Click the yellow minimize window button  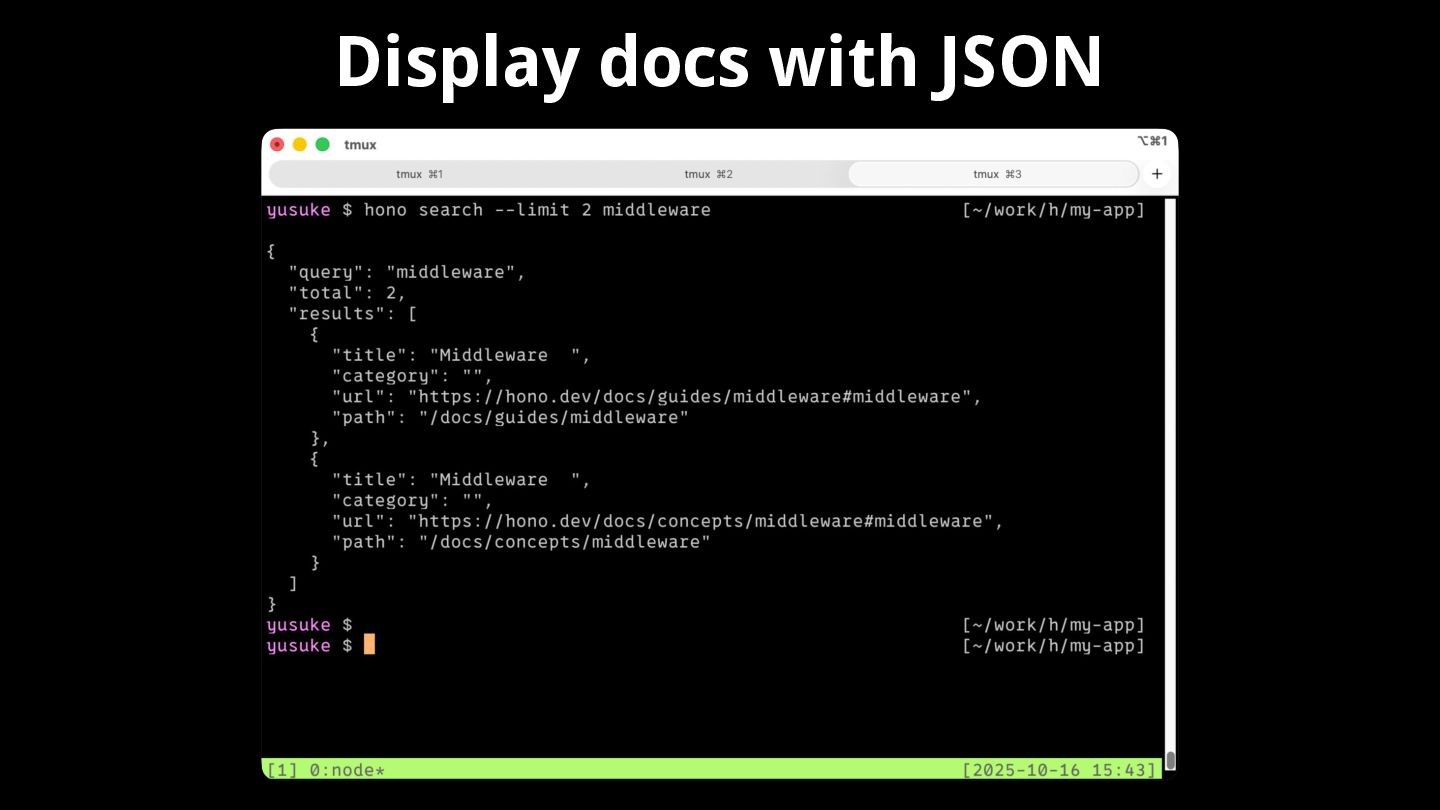300,144
